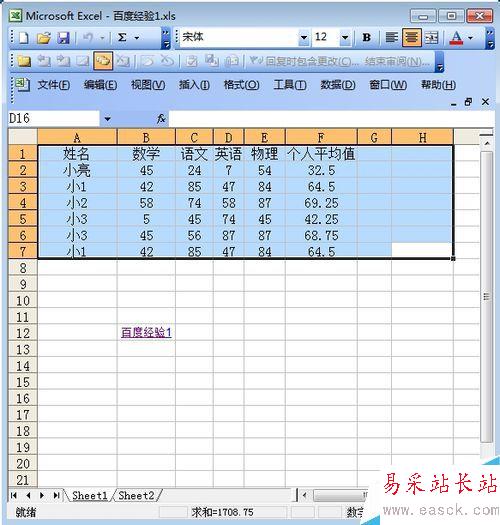Create a new blank workbook
500x525 pixels.
tap(23, 38)
